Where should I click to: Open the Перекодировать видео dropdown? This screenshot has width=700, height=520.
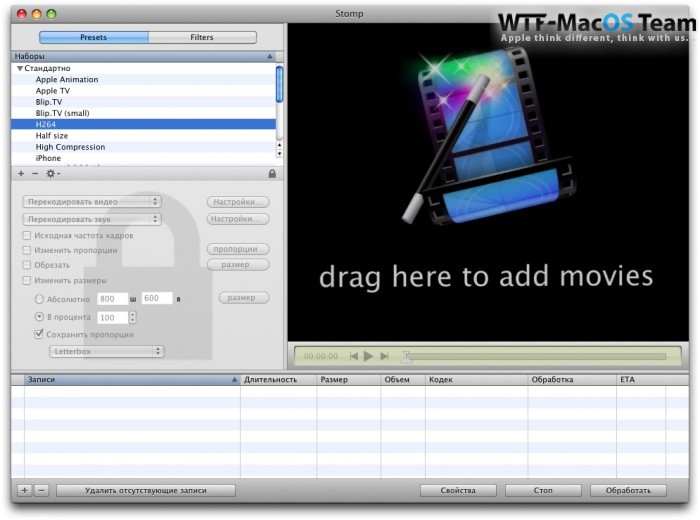(92, 202)
